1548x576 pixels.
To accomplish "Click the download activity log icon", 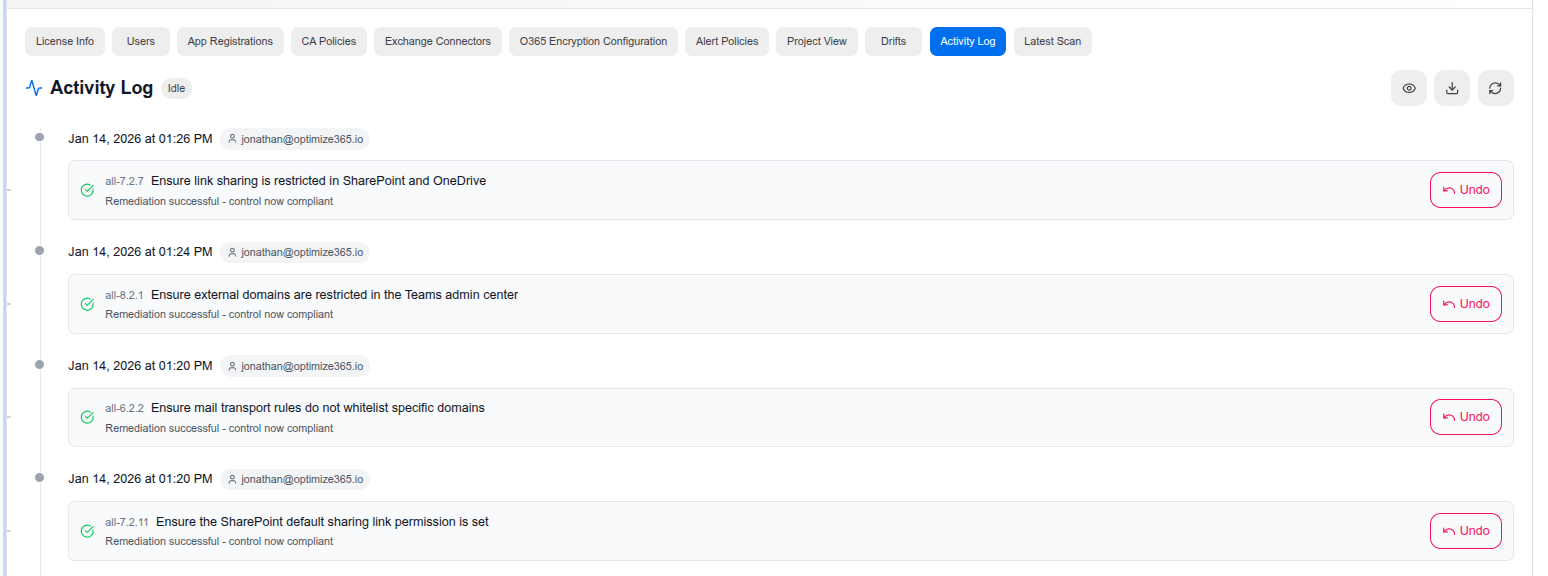I will [x=1452, y=88].
